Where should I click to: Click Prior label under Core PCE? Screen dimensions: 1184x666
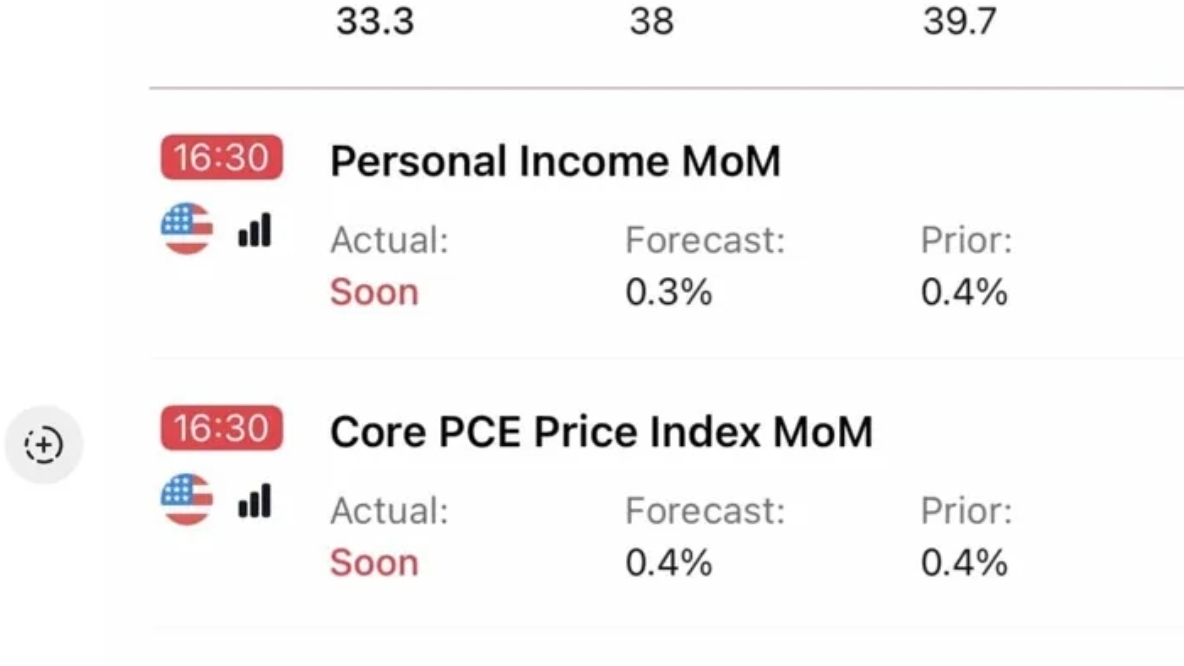pos(966,511)
